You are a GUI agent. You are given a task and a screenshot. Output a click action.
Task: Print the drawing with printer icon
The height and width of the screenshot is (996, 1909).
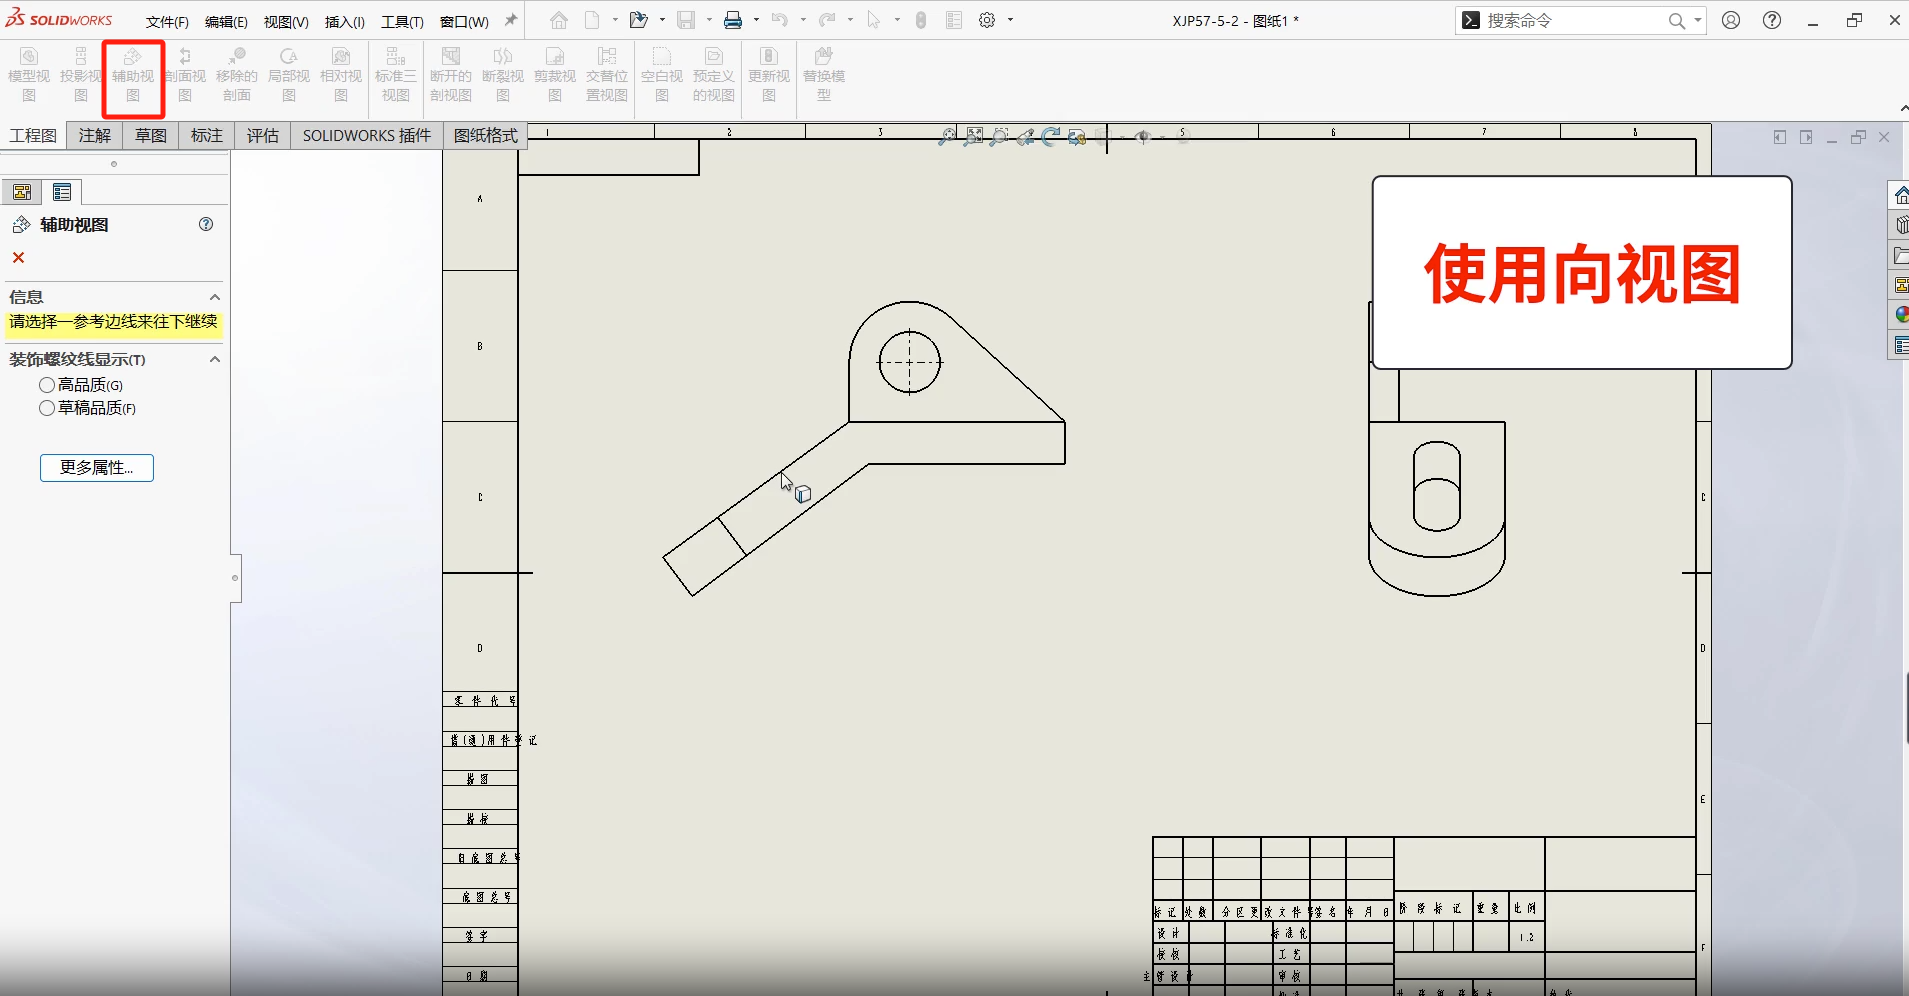[733, 20]
